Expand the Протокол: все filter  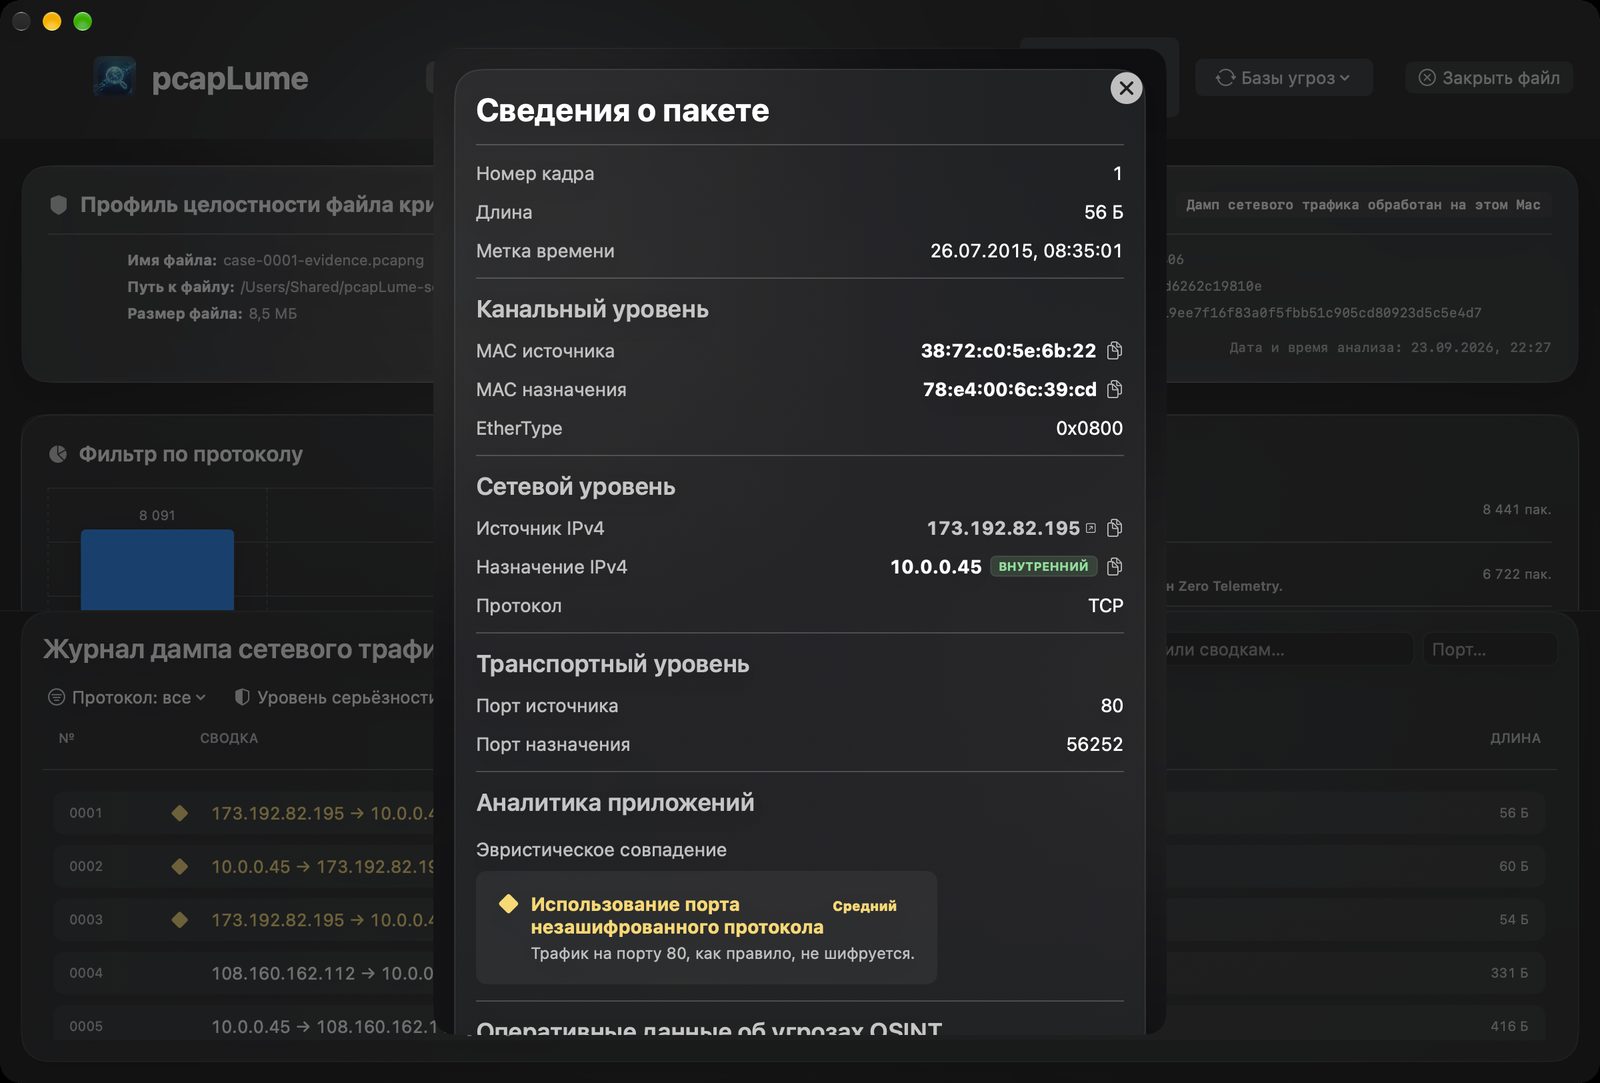click(x=127, y=697)
